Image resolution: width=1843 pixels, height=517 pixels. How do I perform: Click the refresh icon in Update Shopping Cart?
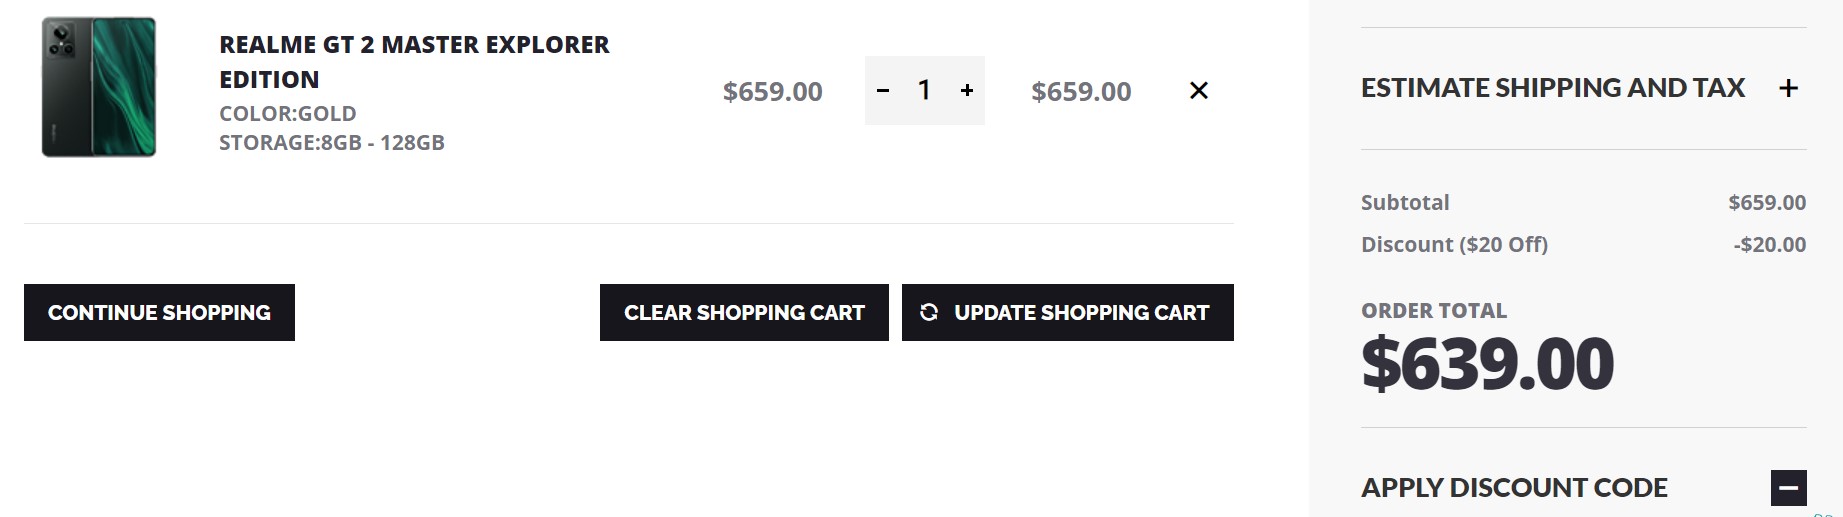coord(929,312)
